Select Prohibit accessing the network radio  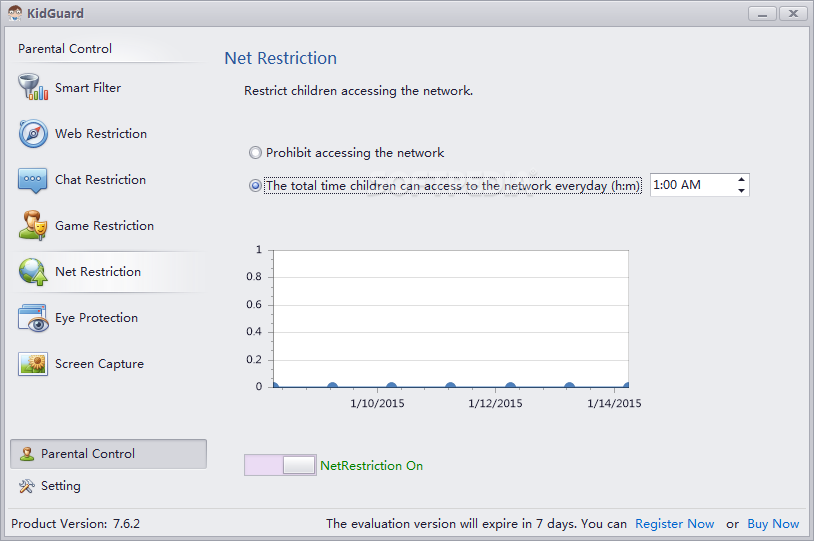(x=255, y=153)
